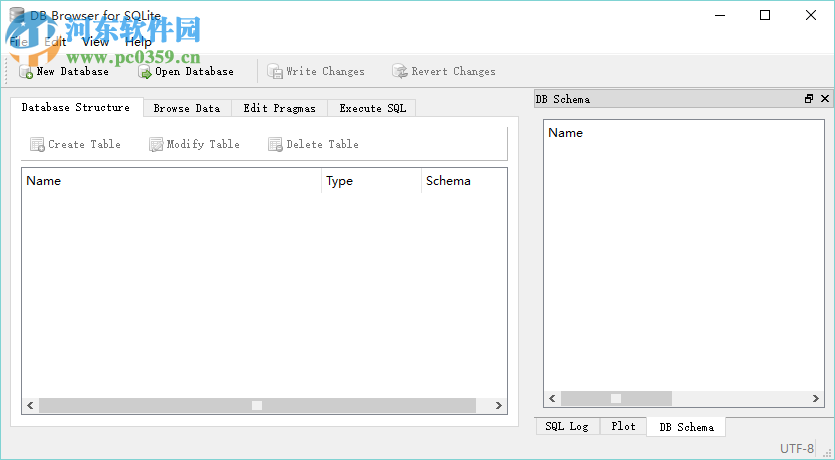The width and height of the screenshot is (835, 460).
Task: Maximize the DB Browser window
Action: (765, 15)
